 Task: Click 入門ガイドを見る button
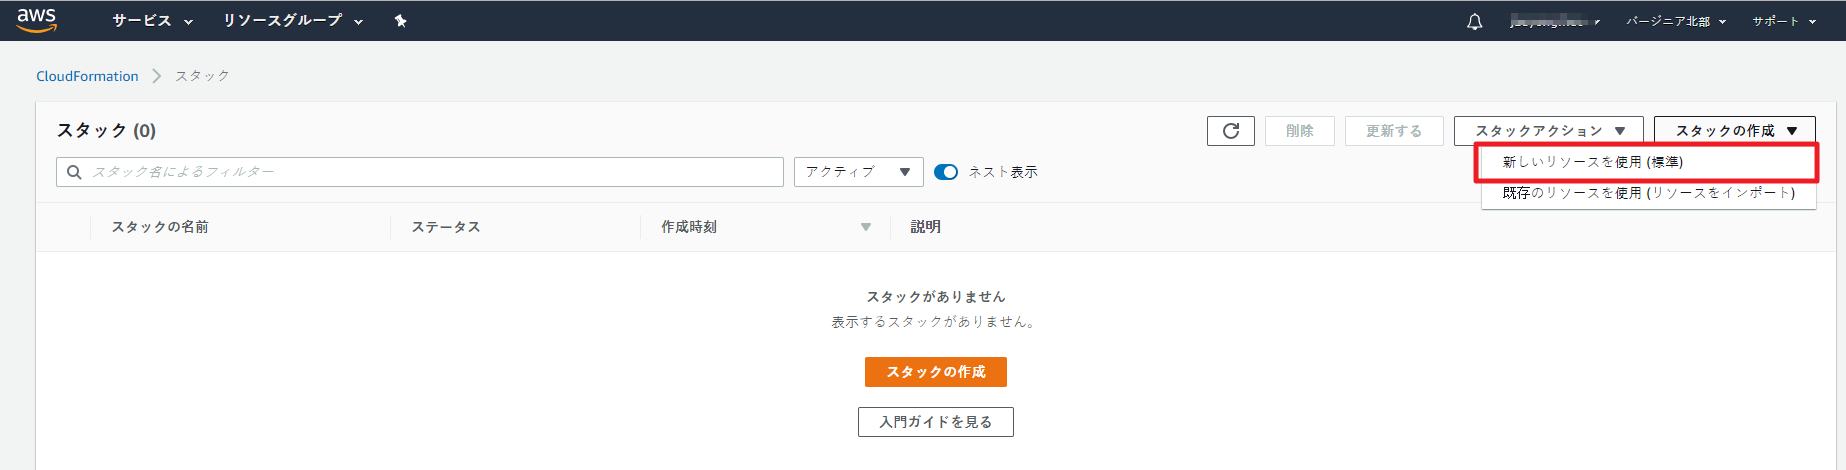tap(935, 422)
